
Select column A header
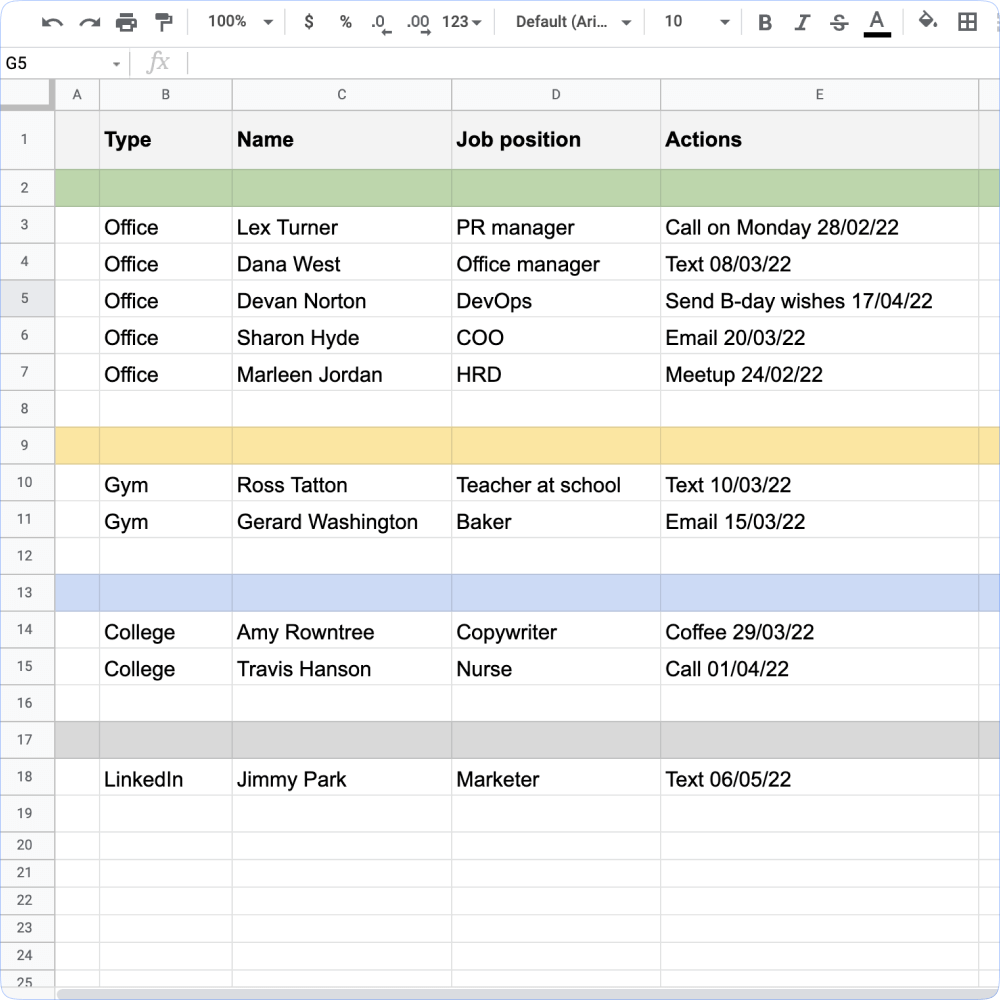coord(77,94)
